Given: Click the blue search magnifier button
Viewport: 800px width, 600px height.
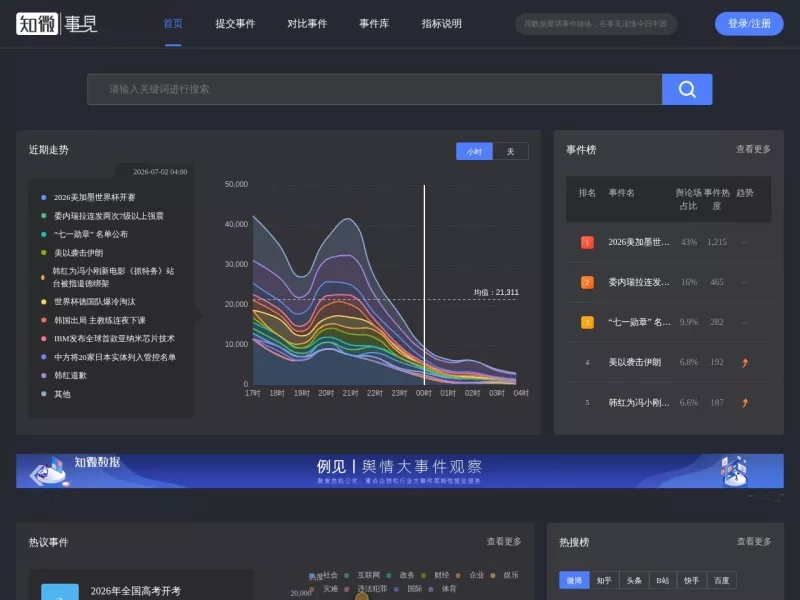Looking at the screenshot, I should 687,89.
